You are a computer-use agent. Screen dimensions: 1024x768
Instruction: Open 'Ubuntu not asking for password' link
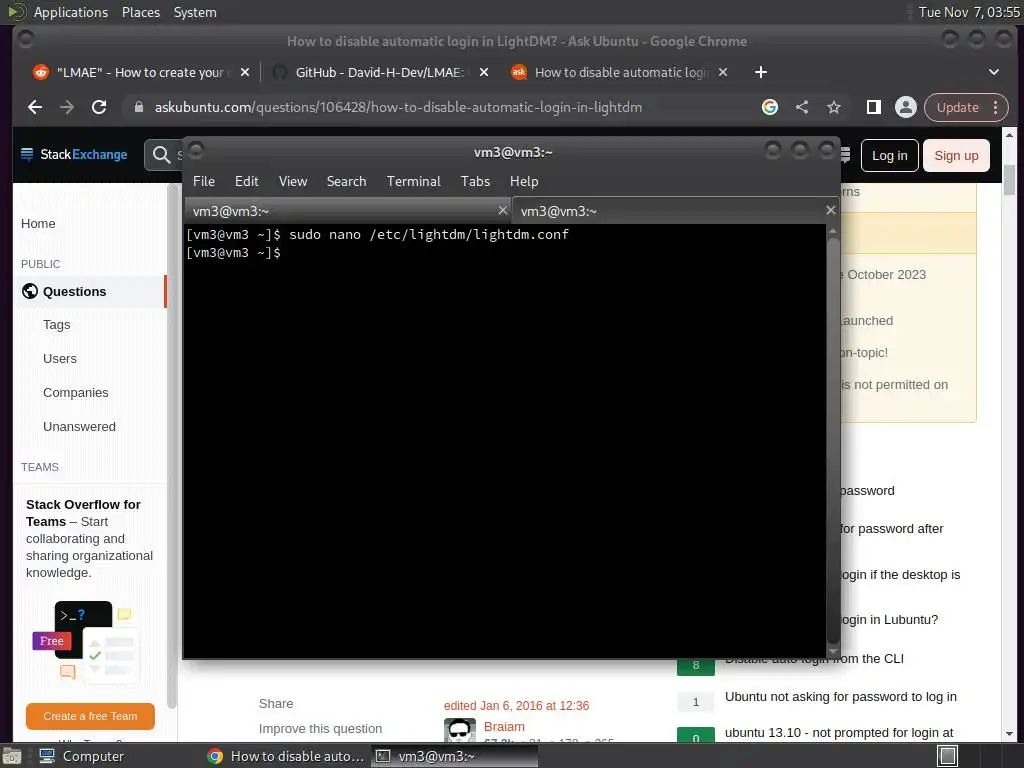(840, 697)
